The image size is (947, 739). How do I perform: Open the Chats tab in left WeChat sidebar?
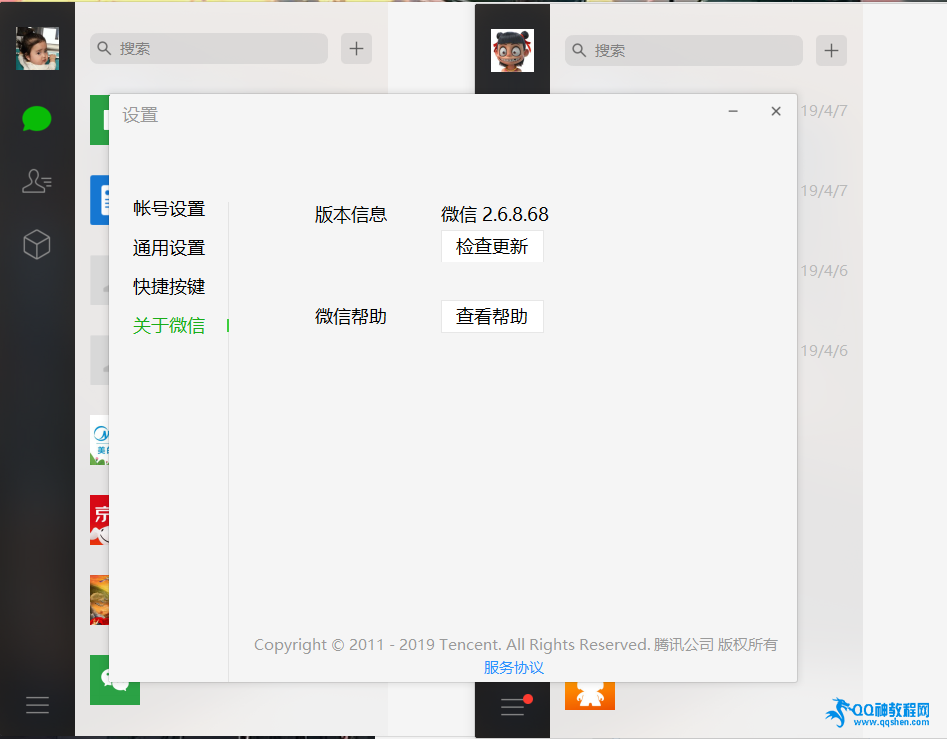37,119
